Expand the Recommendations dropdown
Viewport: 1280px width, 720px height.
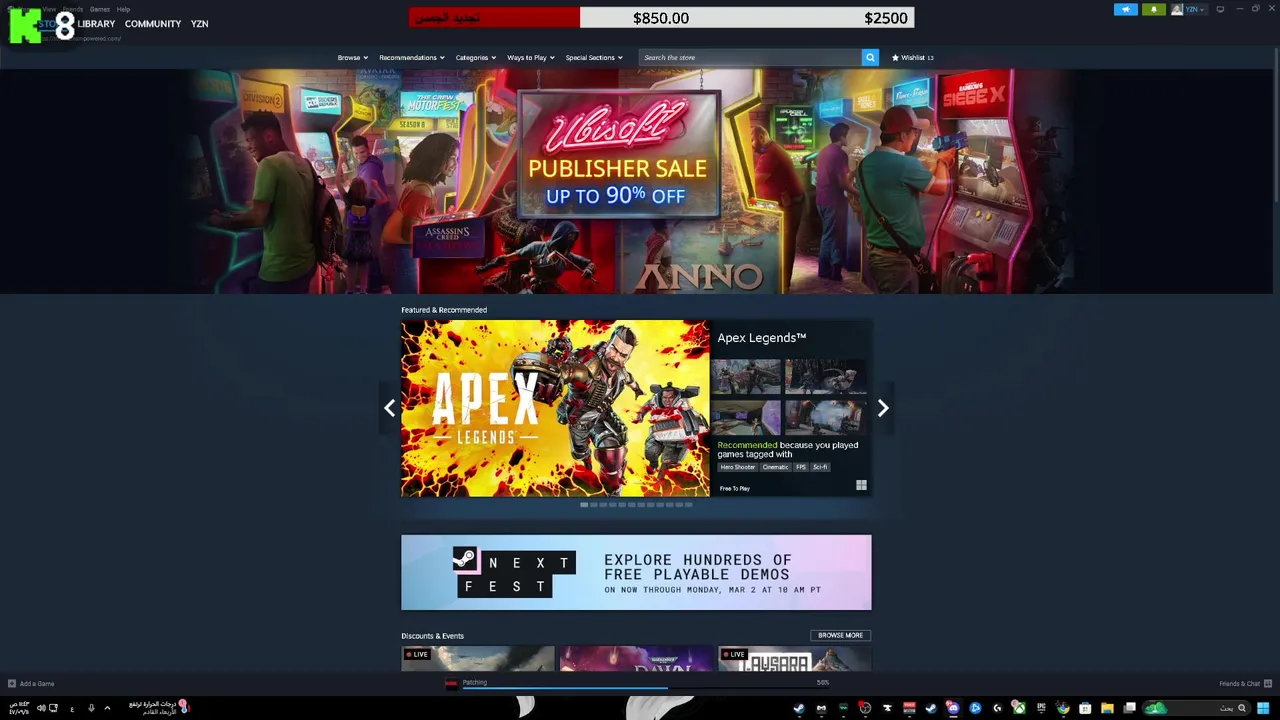[x=411, y=57]
